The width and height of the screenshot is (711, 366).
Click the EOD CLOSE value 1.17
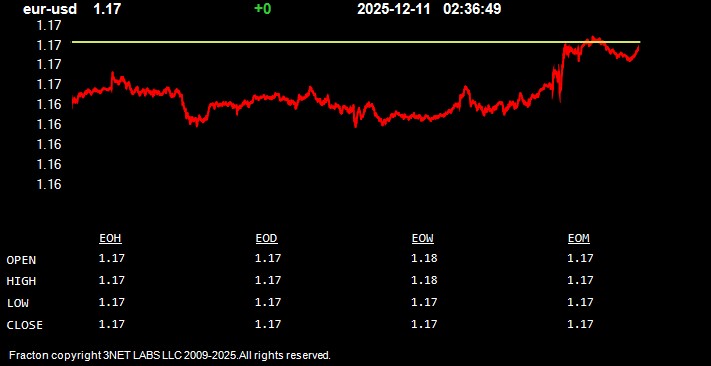coord(268,324)
